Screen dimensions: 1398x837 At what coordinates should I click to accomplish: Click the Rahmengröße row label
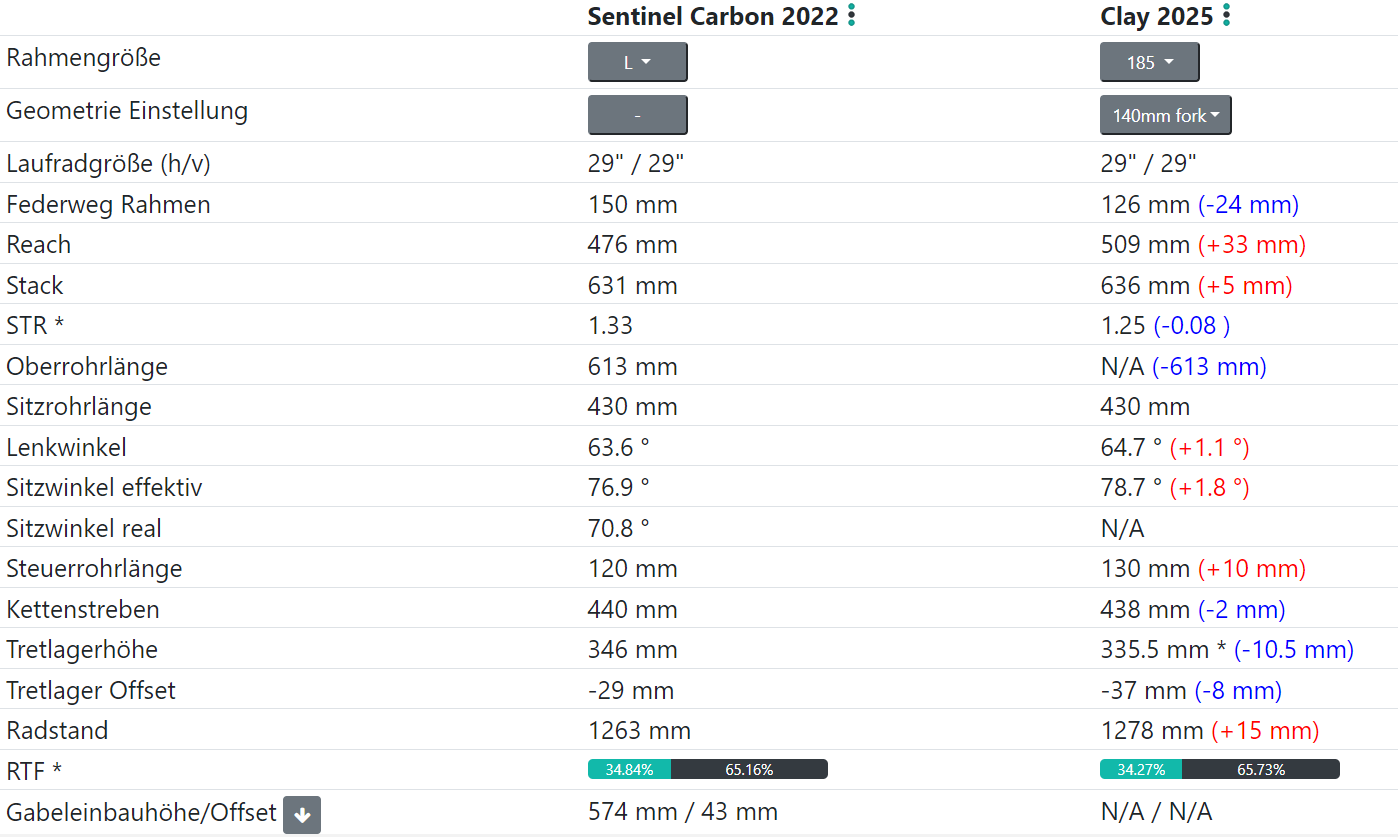point(83,58)
